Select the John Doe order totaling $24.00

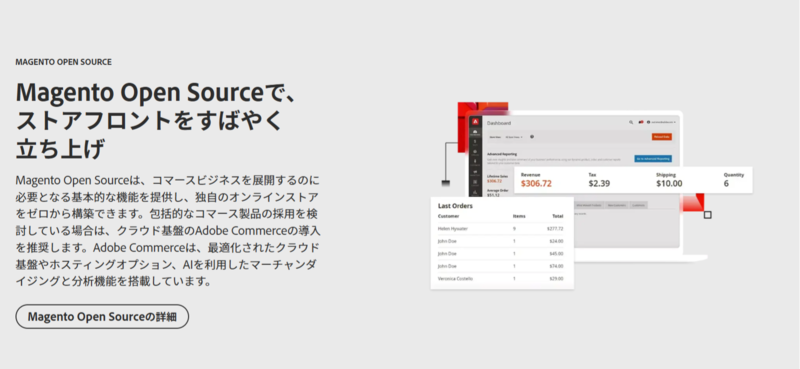point(501,241)
